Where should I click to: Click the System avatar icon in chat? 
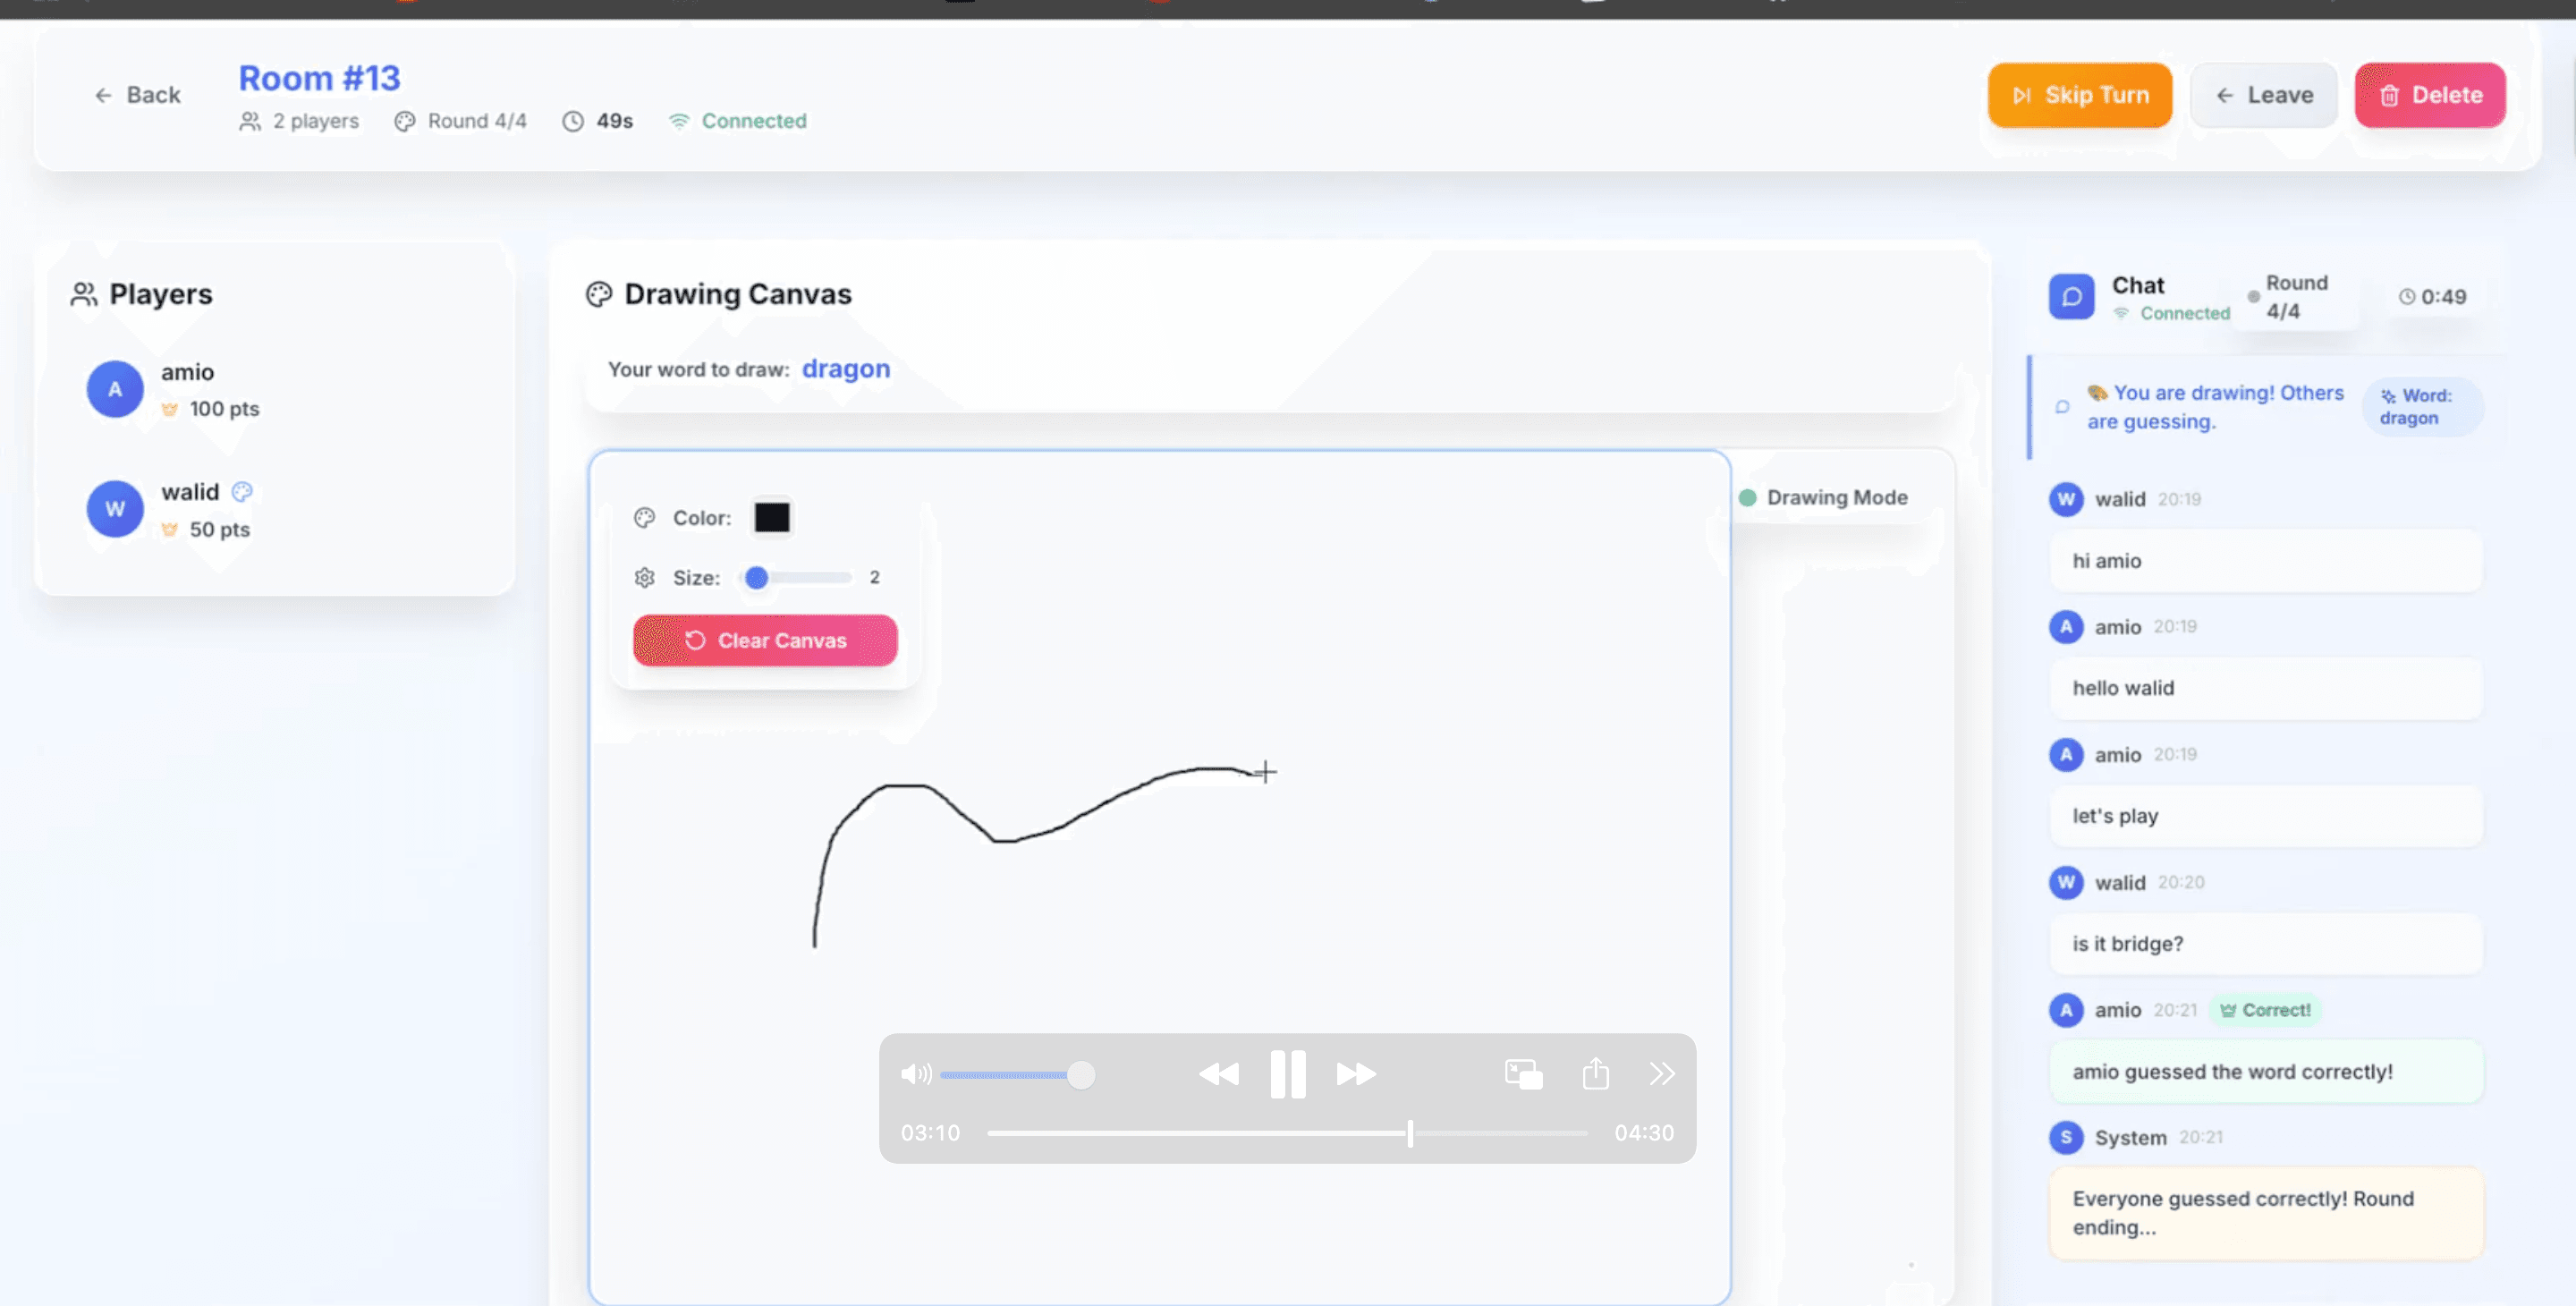(2066, 1137)
